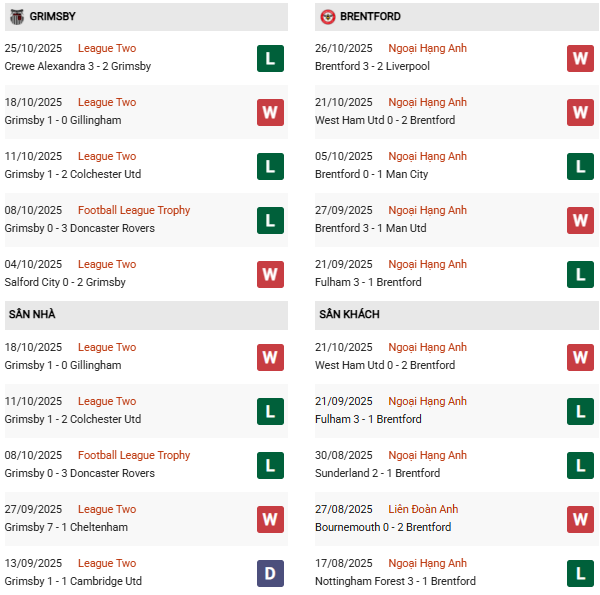Click the W badge for Bournemouth 0-2 Brentford
The height and width of the screenshot is (595, 600).
point(581,519)
